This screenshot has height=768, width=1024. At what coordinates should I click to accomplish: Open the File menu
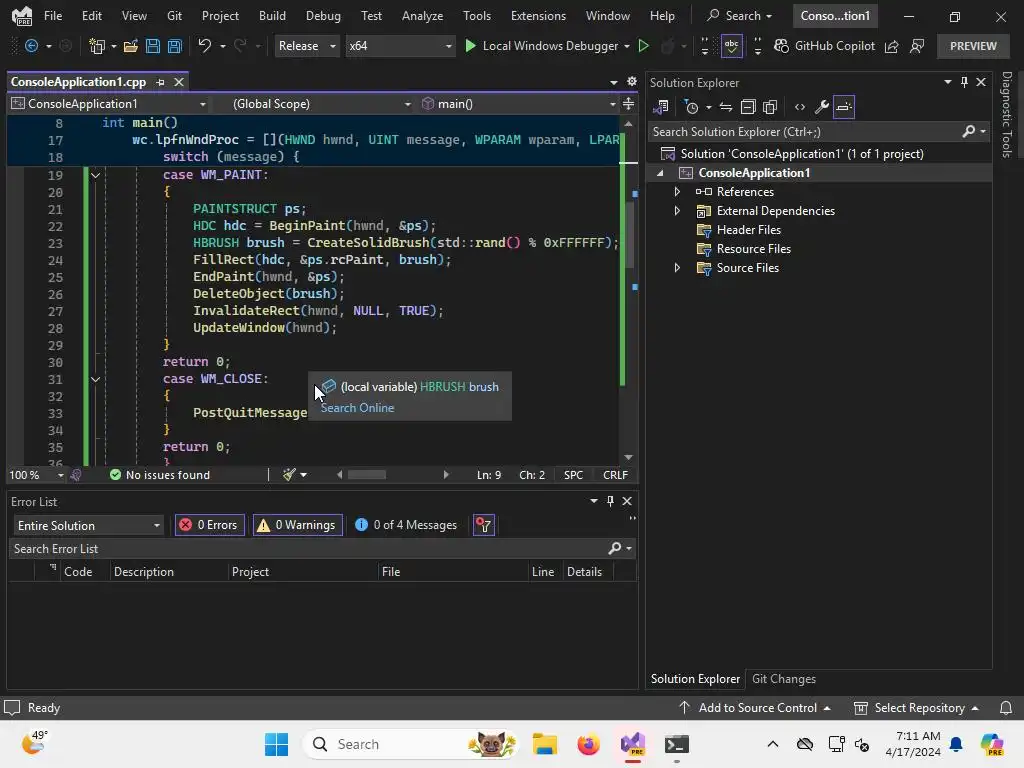point(53,16)
